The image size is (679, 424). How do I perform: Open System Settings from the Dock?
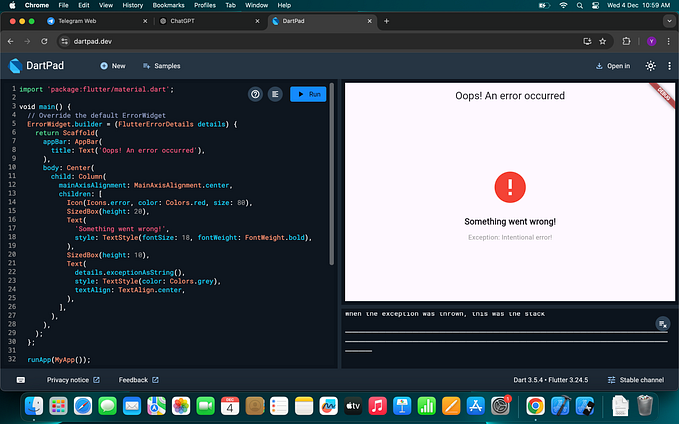click(500, 406)
